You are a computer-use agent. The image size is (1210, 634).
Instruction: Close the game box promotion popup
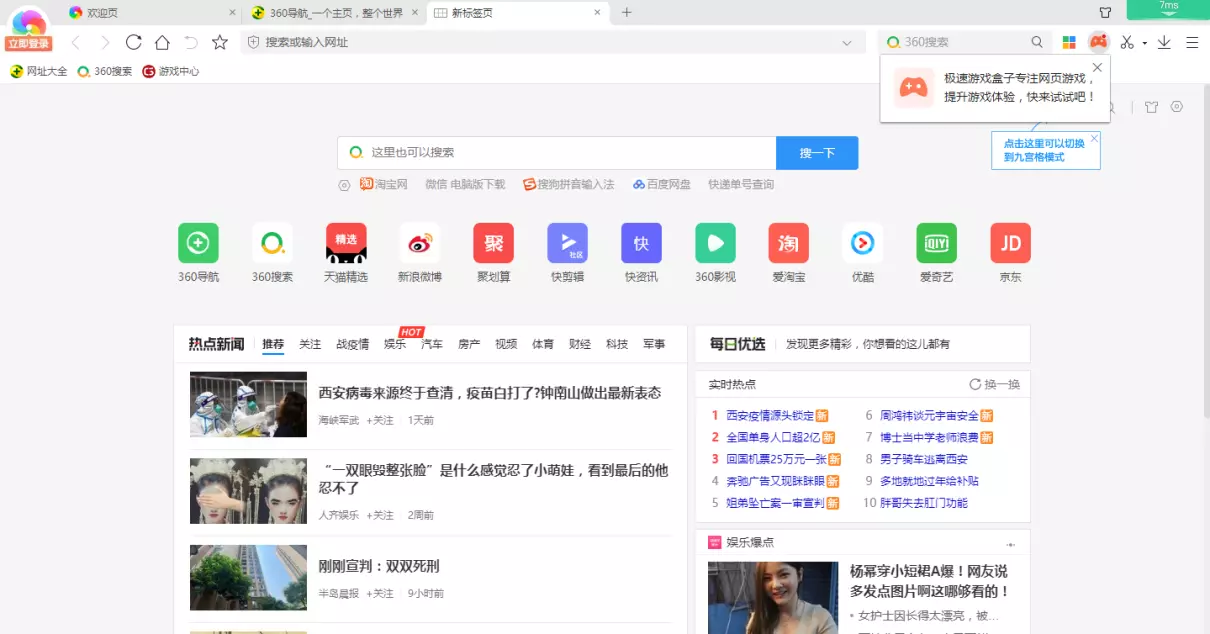1097,68
